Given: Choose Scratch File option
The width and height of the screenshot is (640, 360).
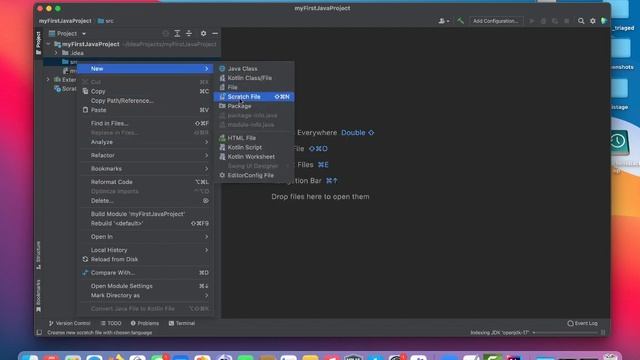Looking at the screenshot, I should tap(253, 97).
